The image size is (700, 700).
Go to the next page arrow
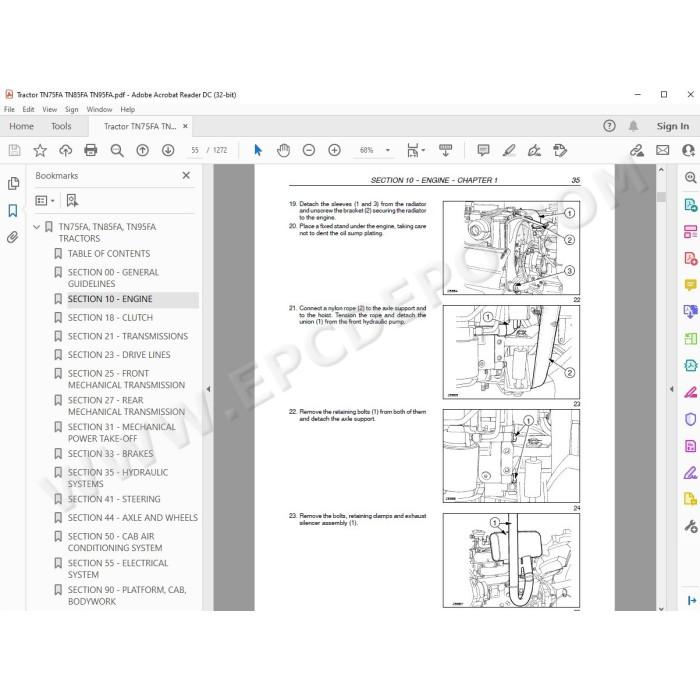(168, 150)
